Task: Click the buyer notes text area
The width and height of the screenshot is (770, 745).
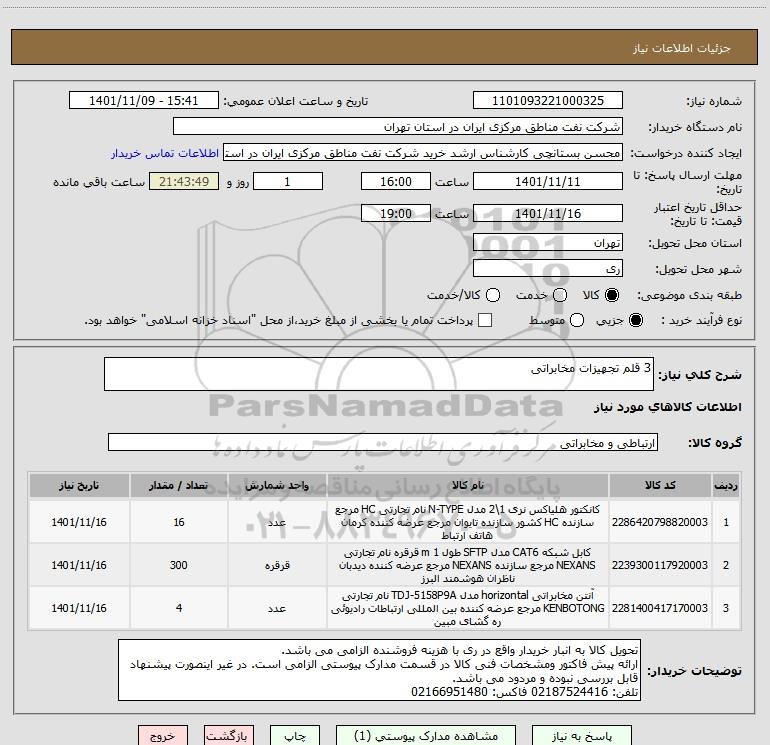Action: [x=379, y=670]
